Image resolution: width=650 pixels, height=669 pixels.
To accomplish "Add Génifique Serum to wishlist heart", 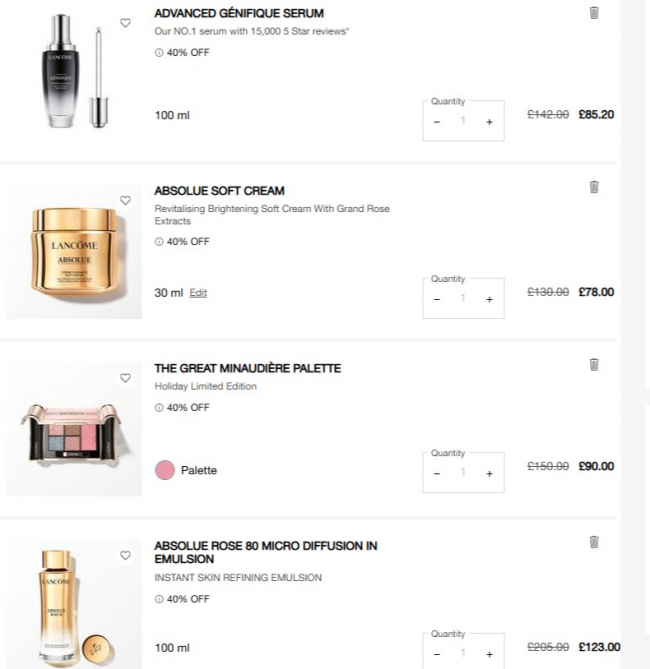I will [x=125, y=23].
